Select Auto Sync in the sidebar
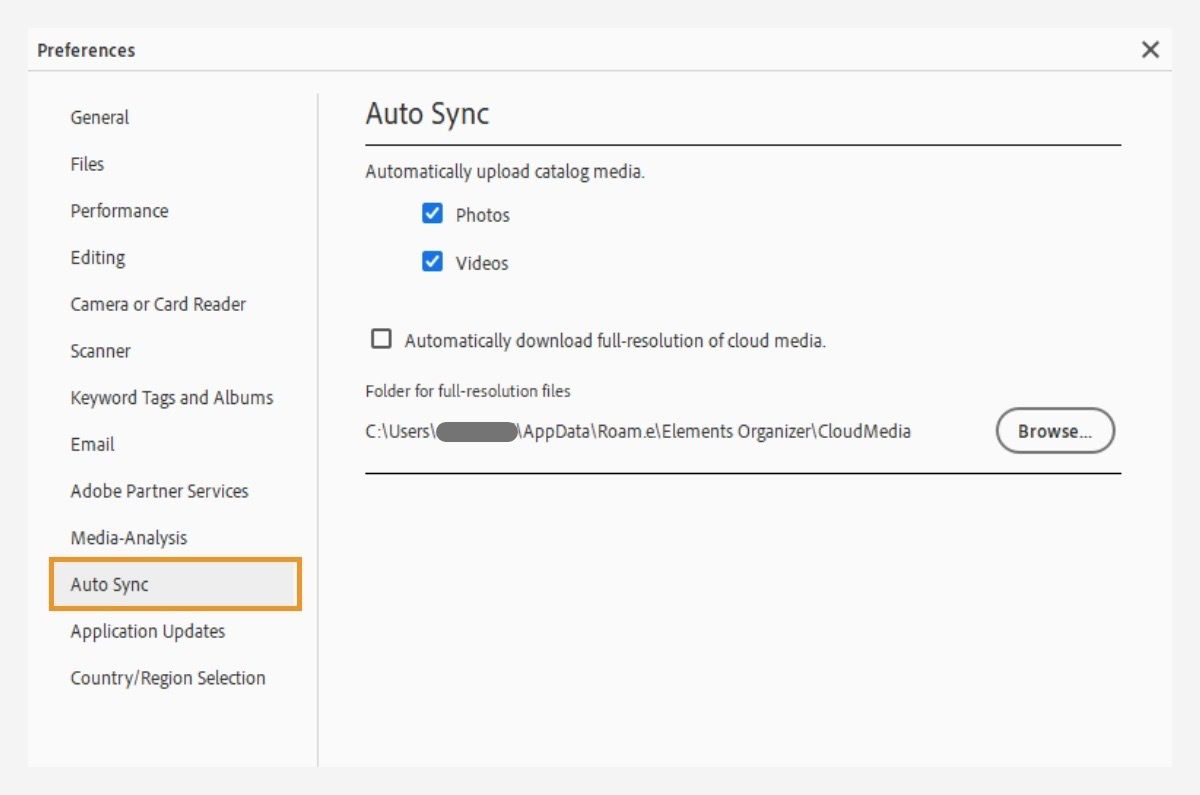 click(110, 585)
